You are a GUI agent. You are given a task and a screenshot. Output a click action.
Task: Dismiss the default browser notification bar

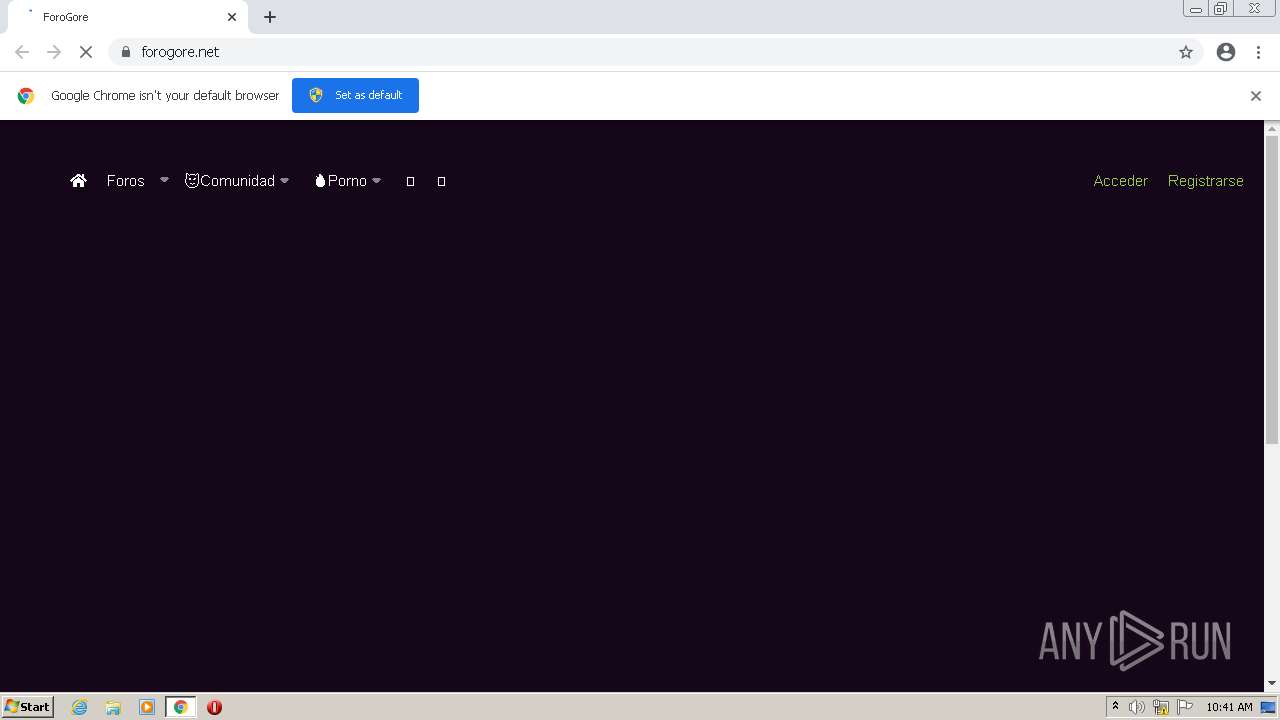(x=1255, y=96)
